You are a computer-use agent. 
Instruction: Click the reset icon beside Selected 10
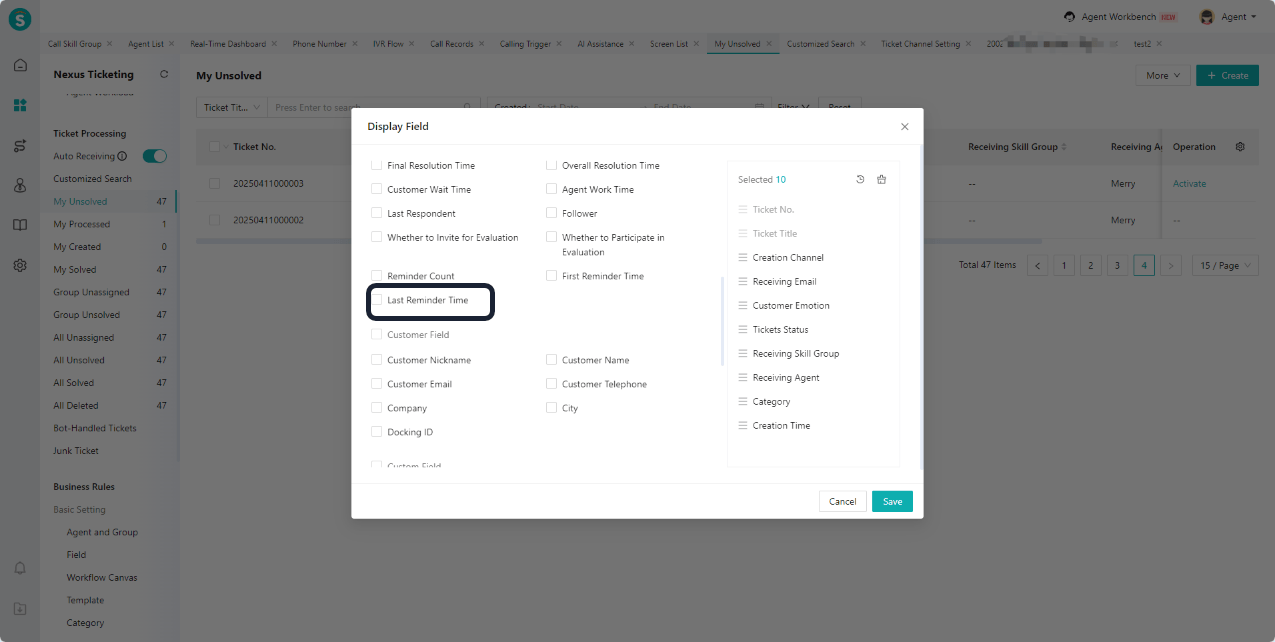pos(861,180)
